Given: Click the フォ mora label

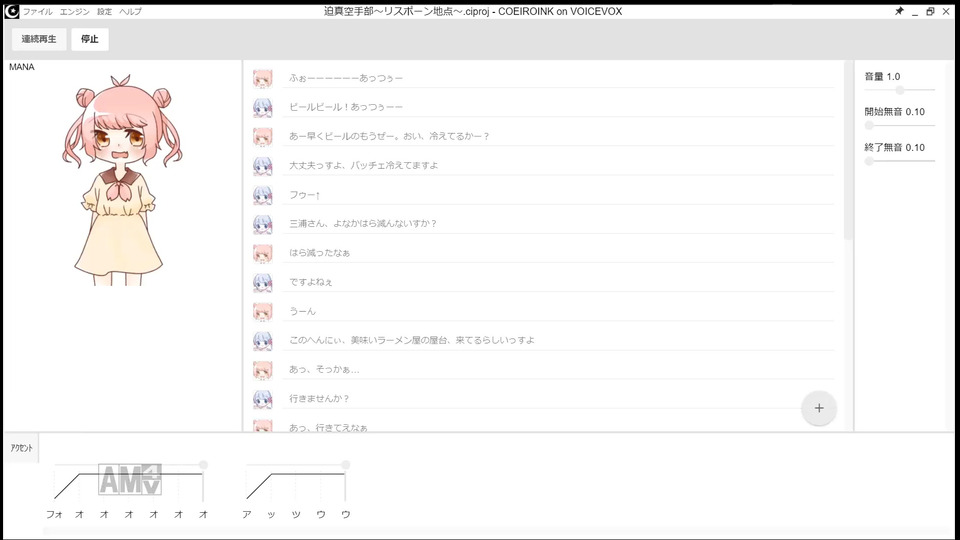Looking at the screenshot, I should click(x=54, y=514).
